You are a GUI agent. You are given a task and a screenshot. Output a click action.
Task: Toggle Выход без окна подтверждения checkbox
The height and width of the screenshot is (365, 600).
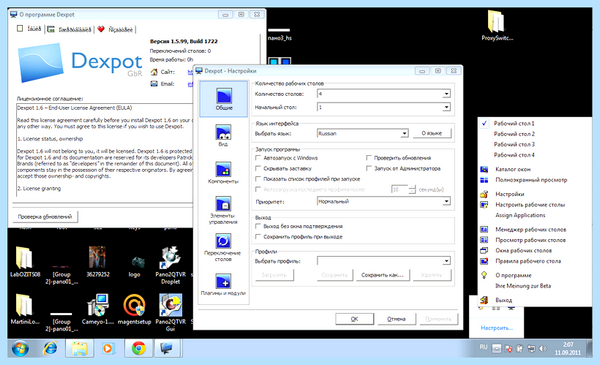tap(299, 226)
